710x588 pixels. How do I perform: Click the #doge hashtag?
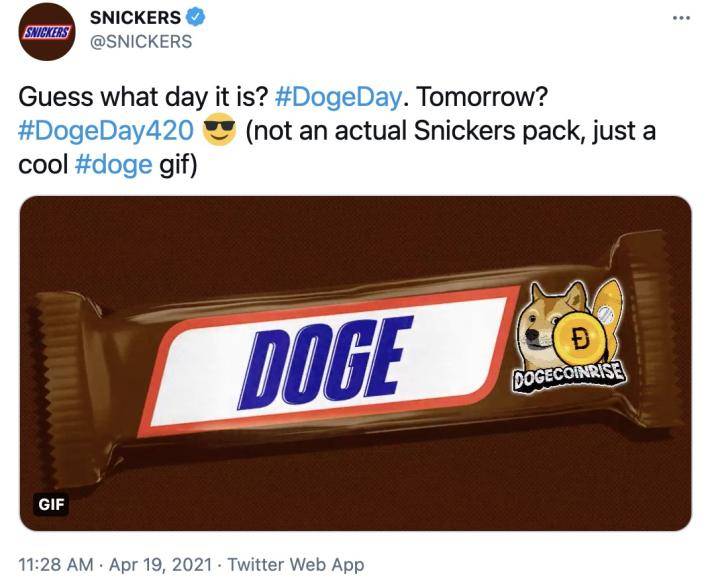click(x=113, y=164)
